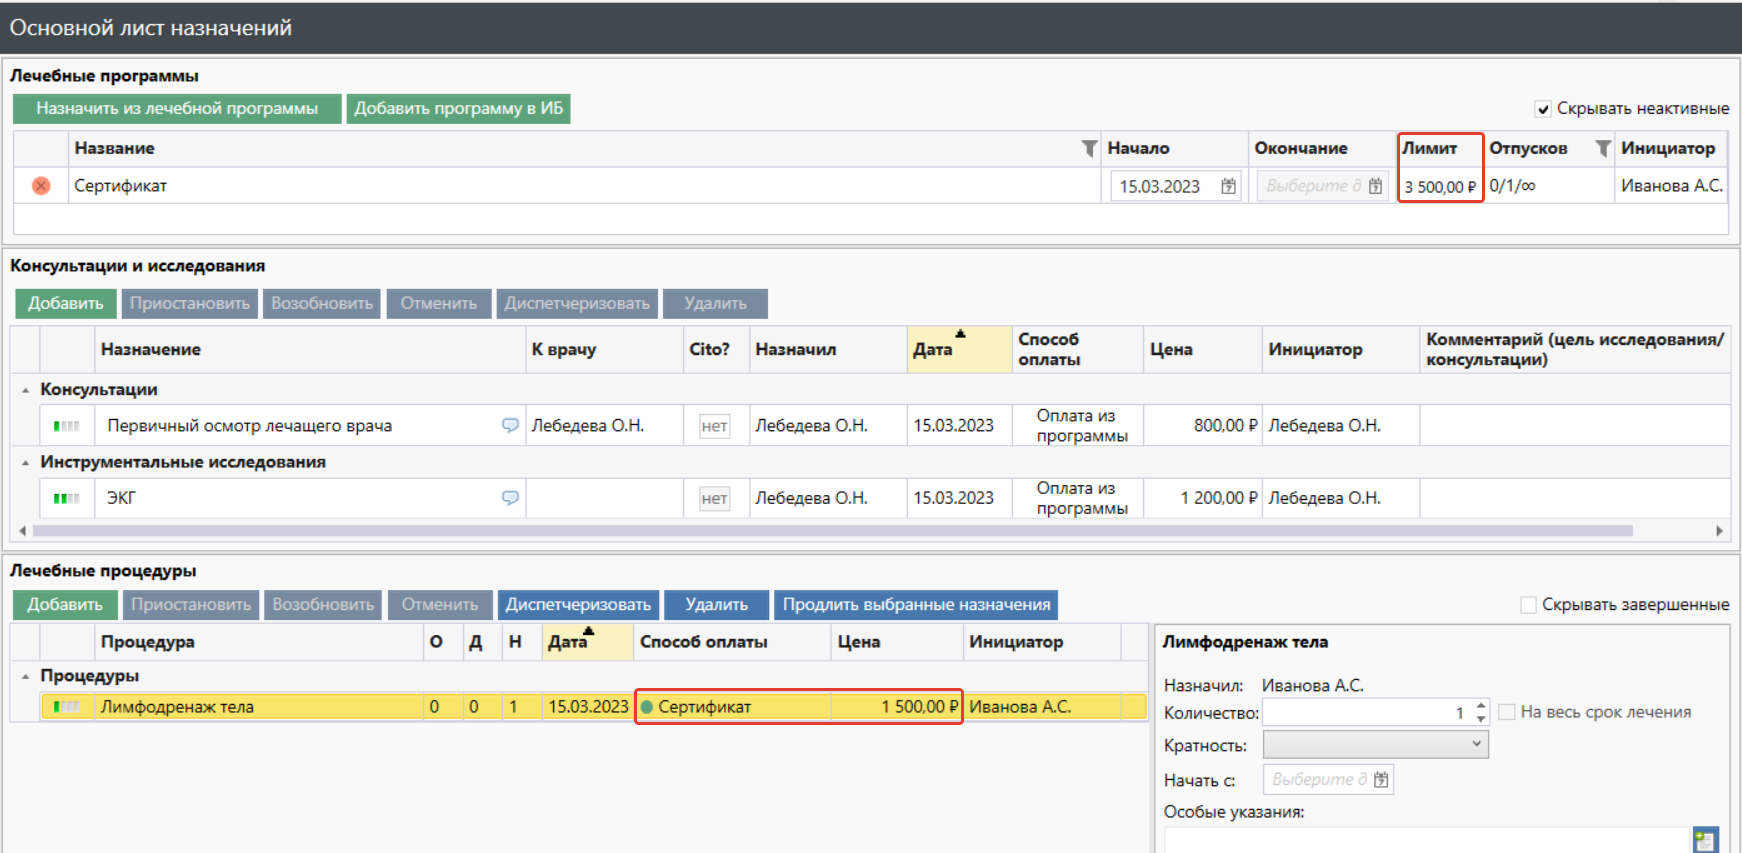Check the На весь срок лечения box

pos(1507,712)
